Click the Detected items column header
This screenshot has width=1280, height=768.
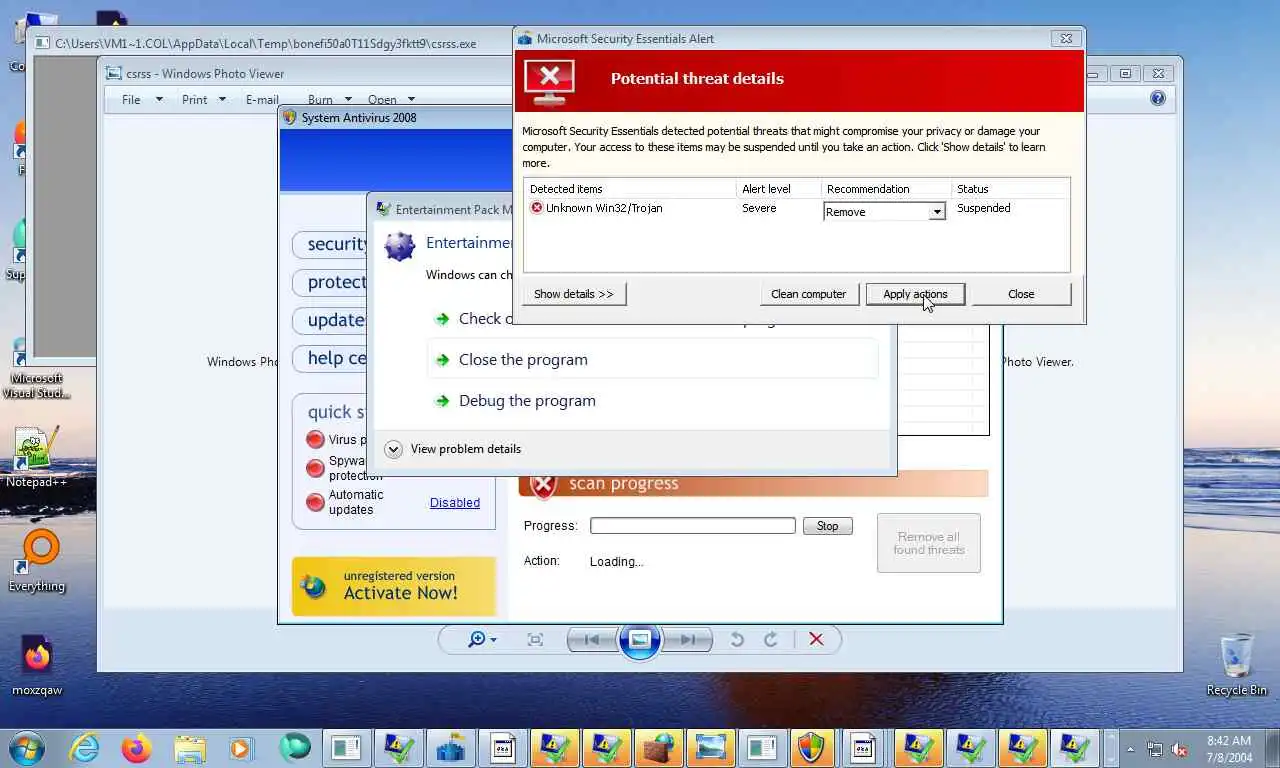pos(630,189)
